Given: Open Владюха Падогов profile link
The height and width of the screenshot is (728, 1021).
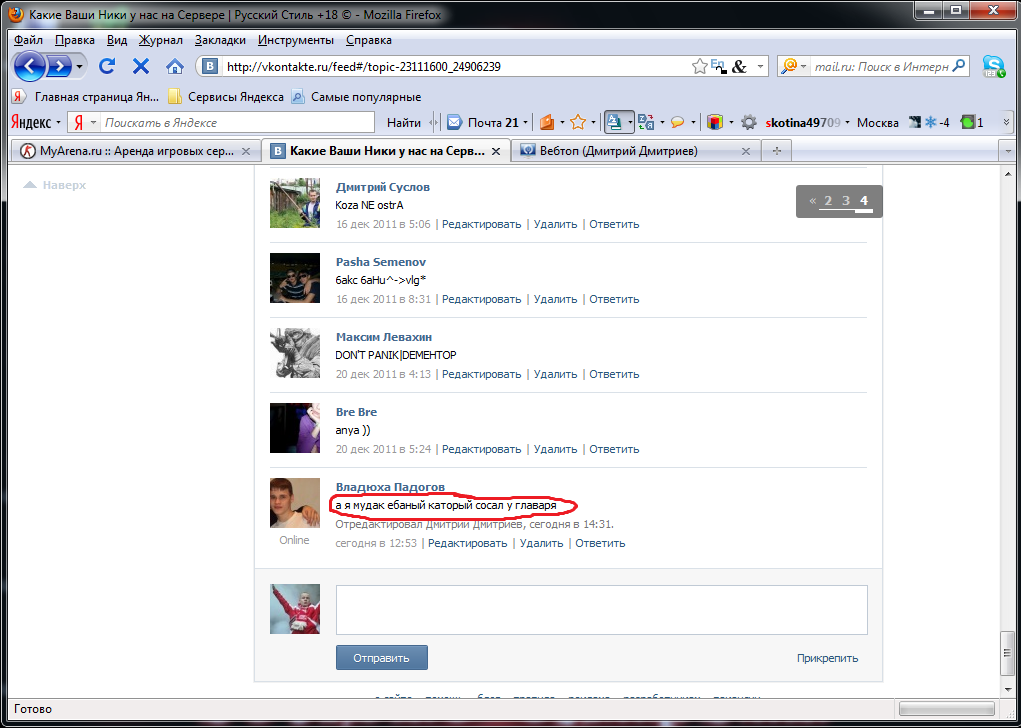Looking at the screenshot, I should pos(390,487).
